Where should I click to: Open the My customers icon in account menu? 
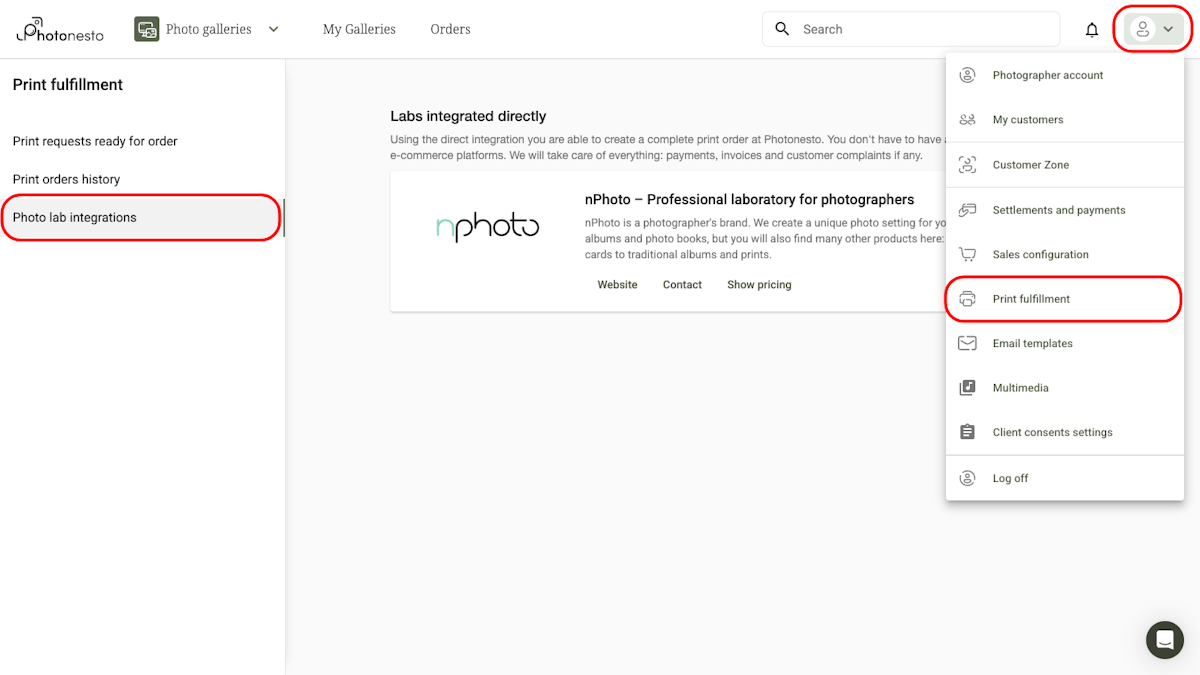point(967,119)
